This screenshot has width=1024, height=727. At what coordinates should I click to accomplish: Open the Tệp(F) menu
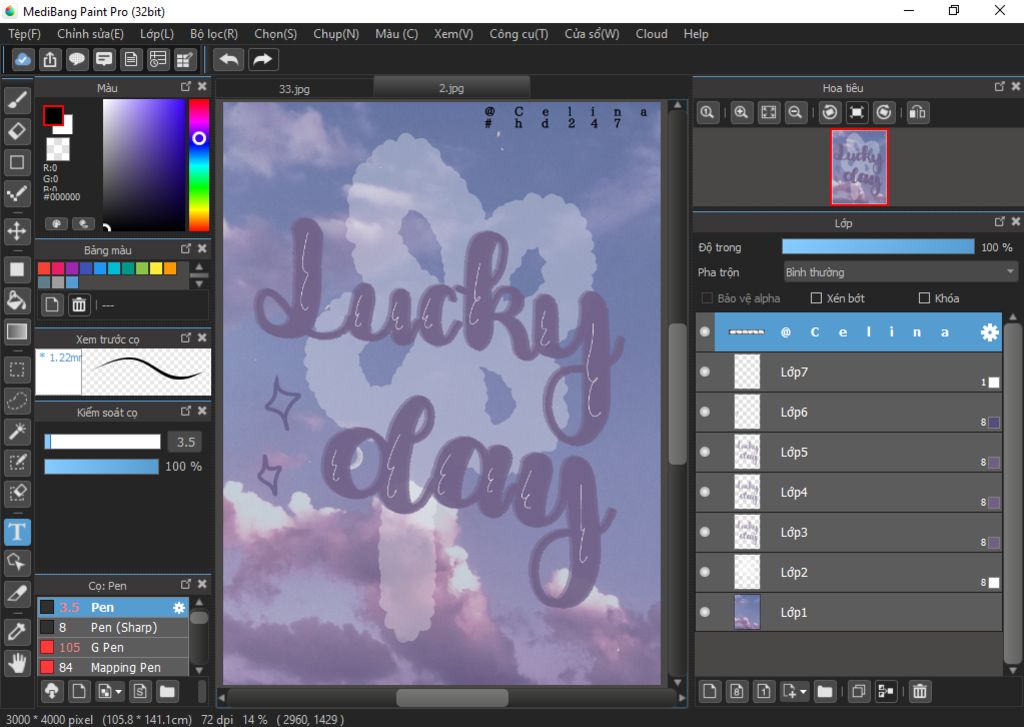(x=24, y=34)
